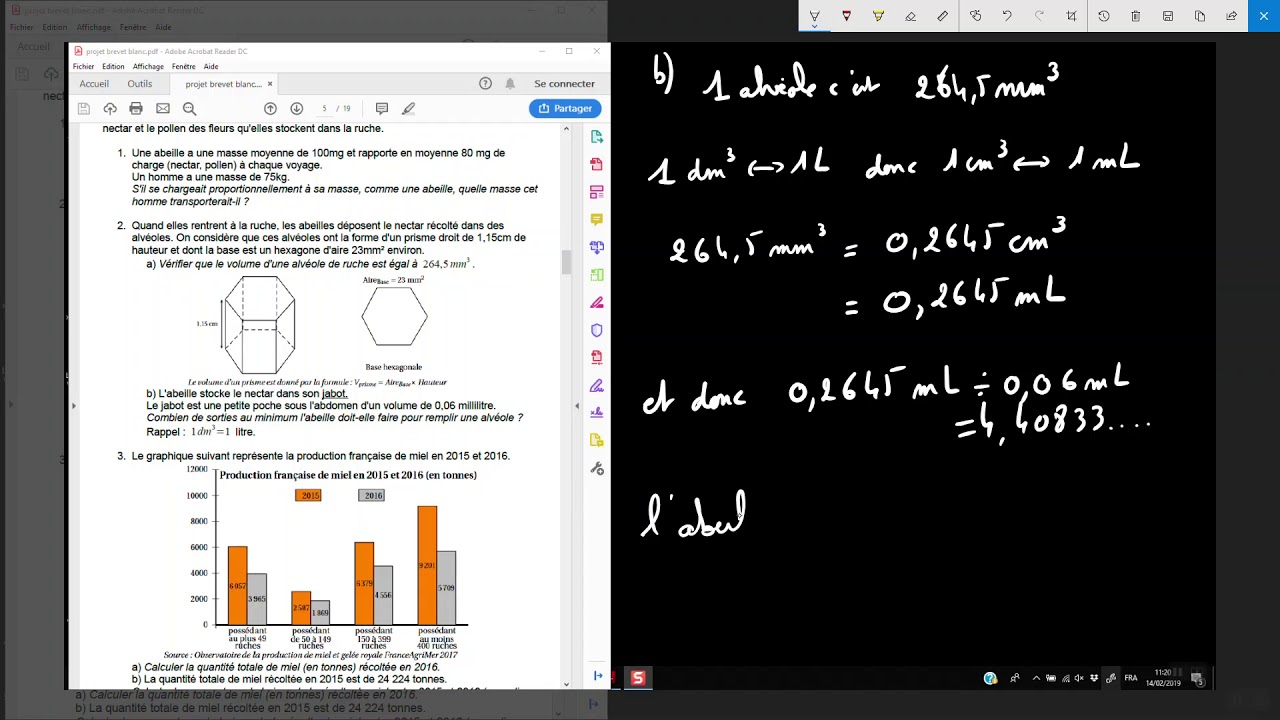Open the search magnifier in Acrobat
1280x720 pixels.
coord(189,108)
